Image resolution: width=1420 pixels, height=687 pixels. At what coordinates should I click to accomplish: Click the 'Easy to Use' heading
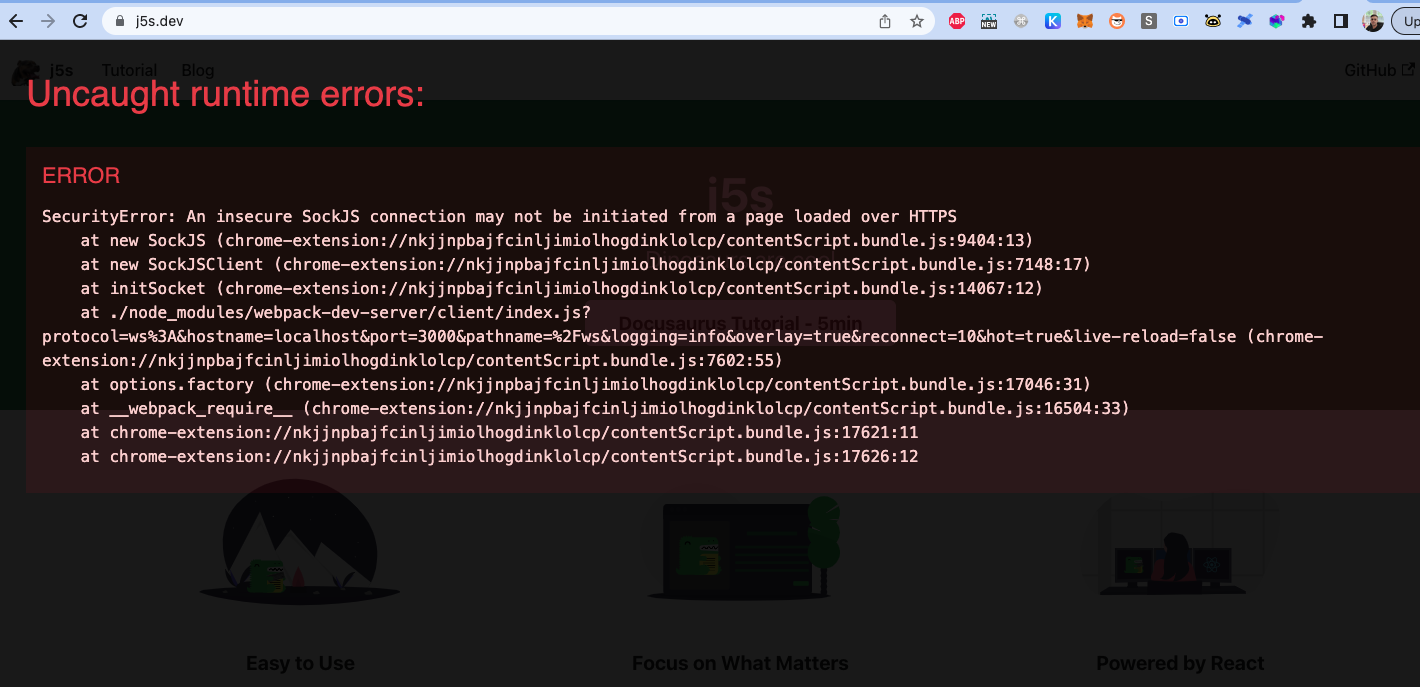click(300, 663)
